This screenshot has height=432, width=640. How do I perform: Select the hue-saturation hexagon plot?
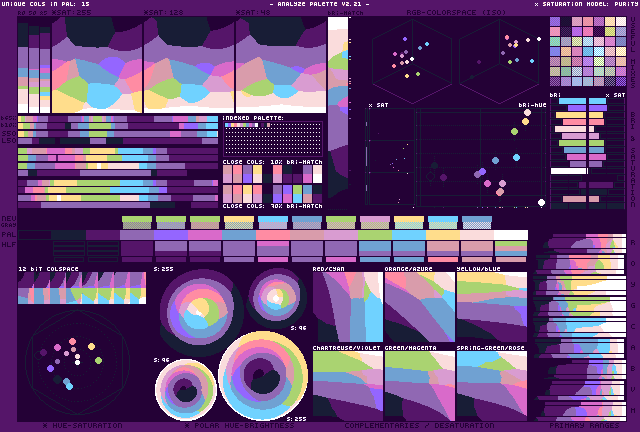point(78,362)
